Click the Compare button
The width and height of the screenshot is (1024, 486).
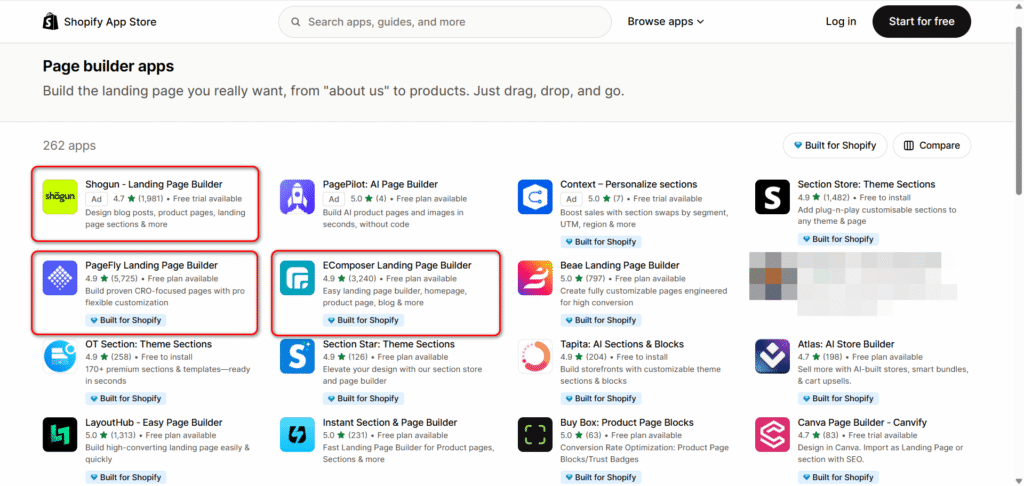[931, 145]
